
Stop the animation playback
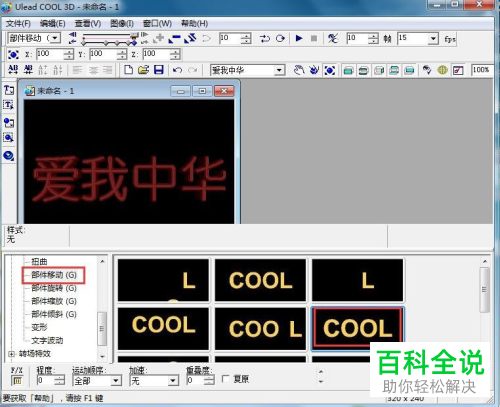314,38
